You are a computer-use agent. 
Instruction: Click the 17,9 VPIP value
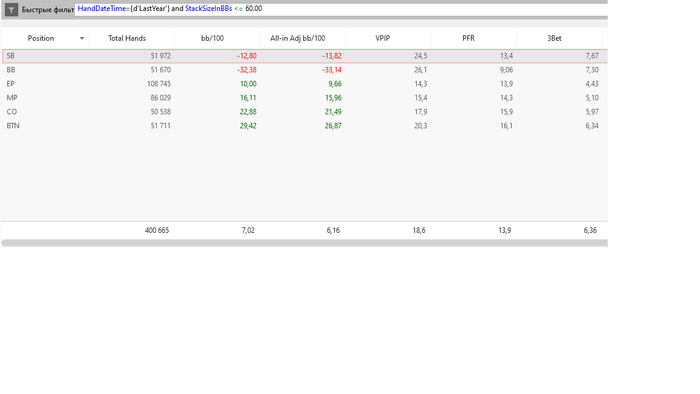click(421, 112)
